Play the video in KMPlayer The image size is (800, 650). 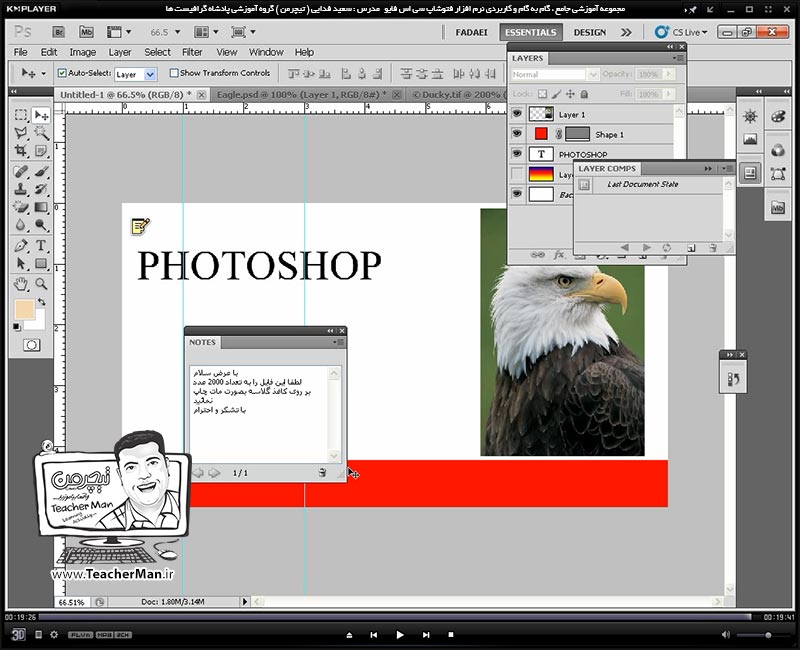click(399, 635)
